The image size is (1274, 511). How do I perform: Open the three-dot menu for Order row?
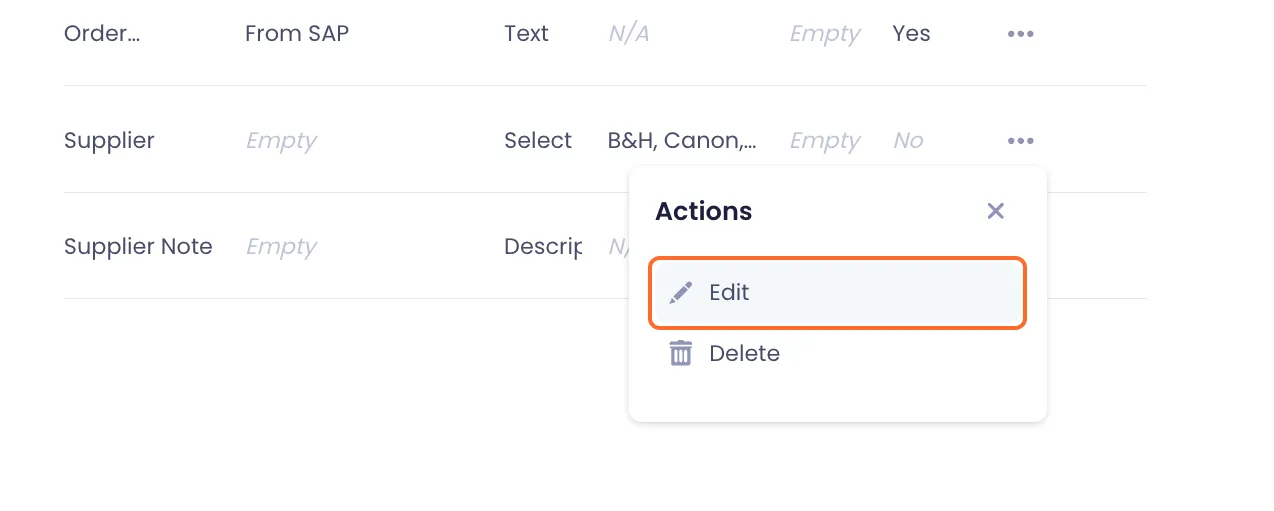coord(1020,34)
